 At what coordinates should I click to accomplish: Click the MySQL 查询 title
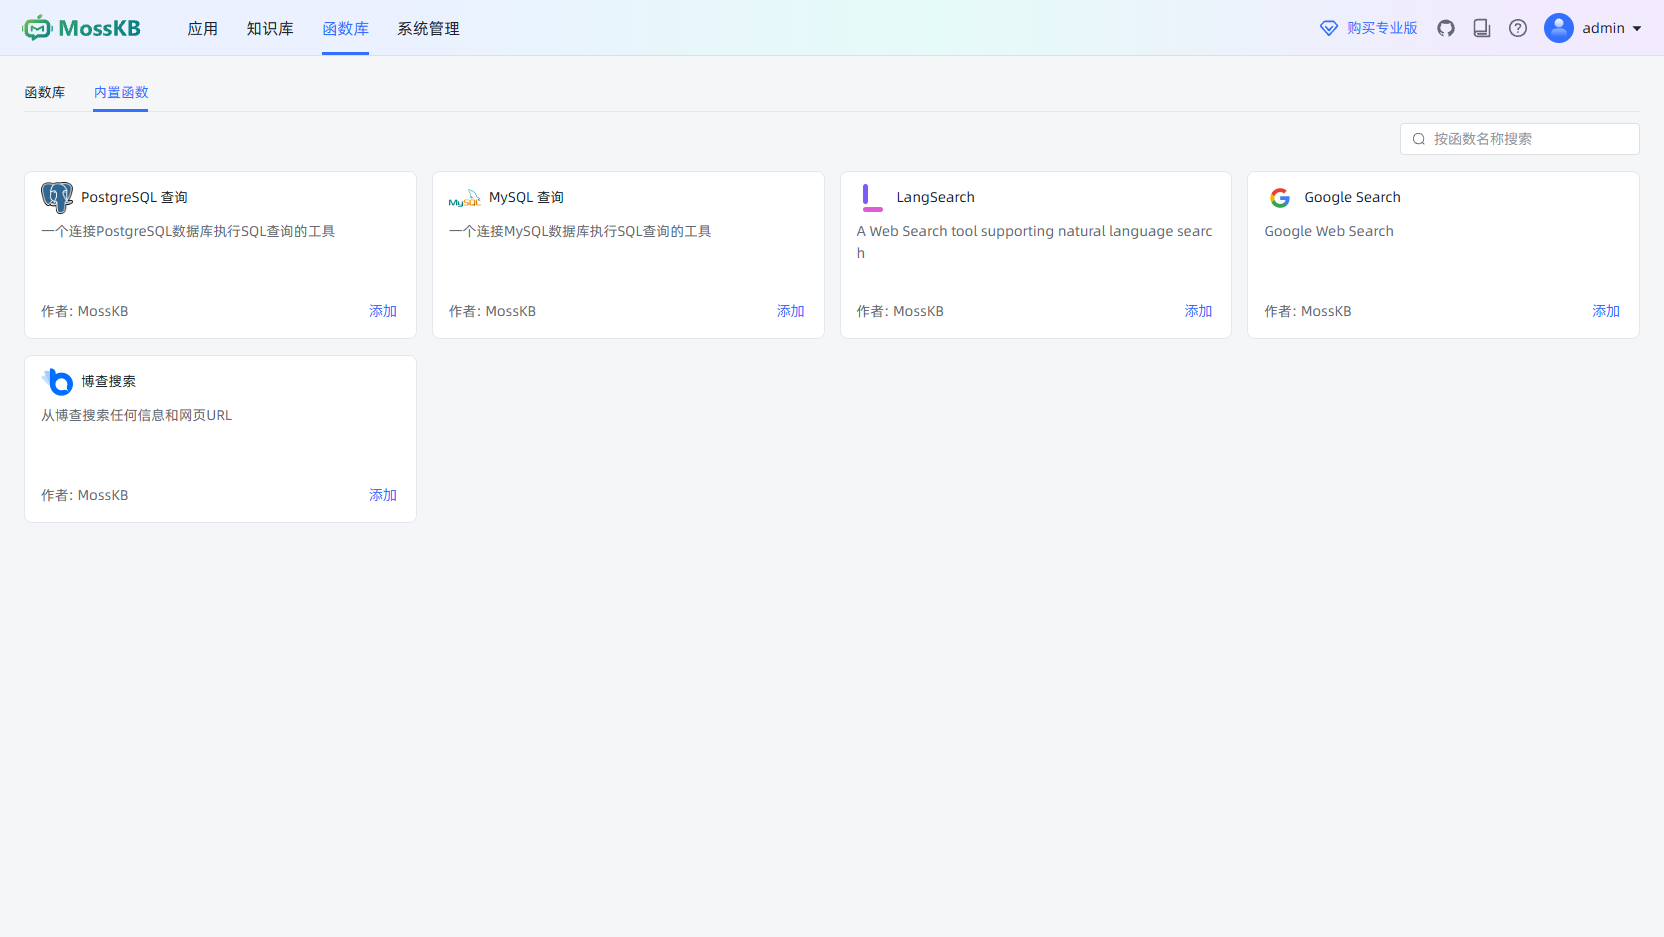[x=526, y=197]
